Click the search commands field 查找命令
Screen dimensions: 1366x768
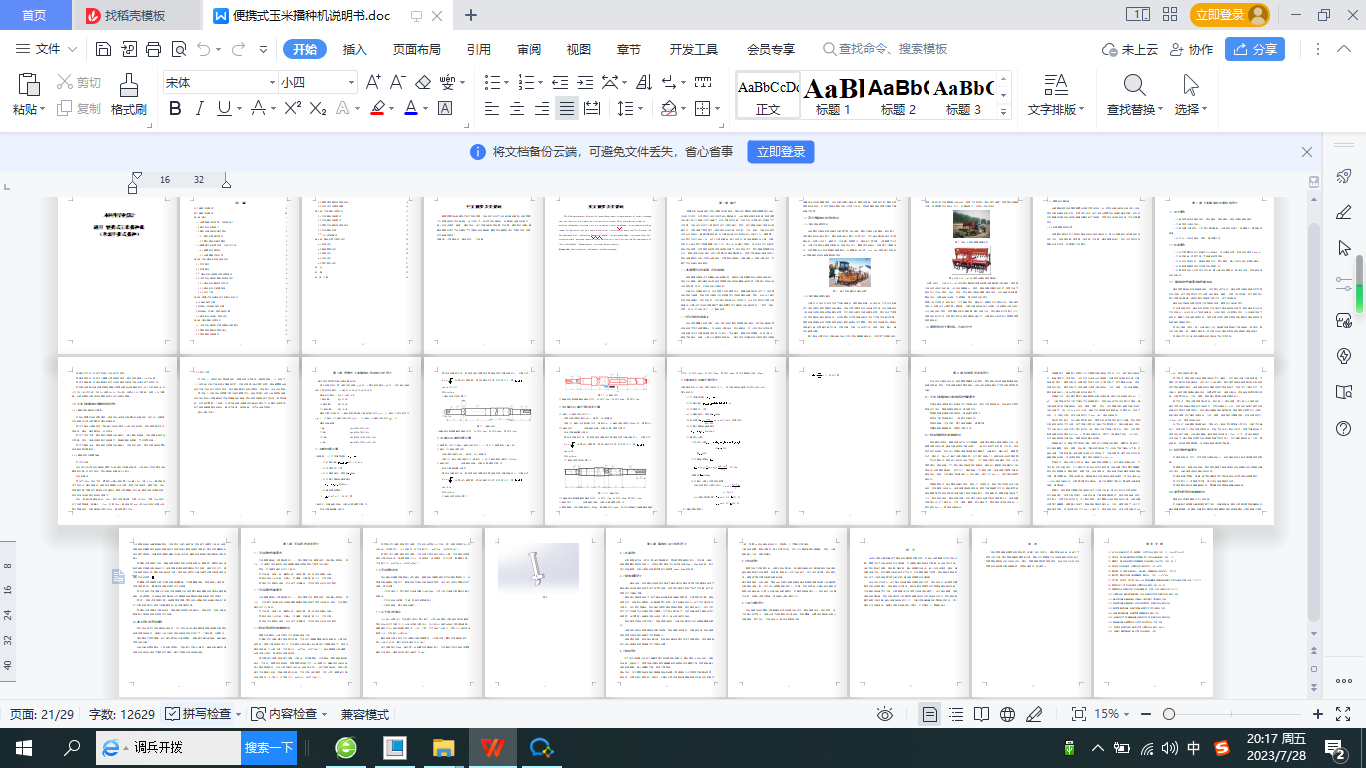pos(893,49)
